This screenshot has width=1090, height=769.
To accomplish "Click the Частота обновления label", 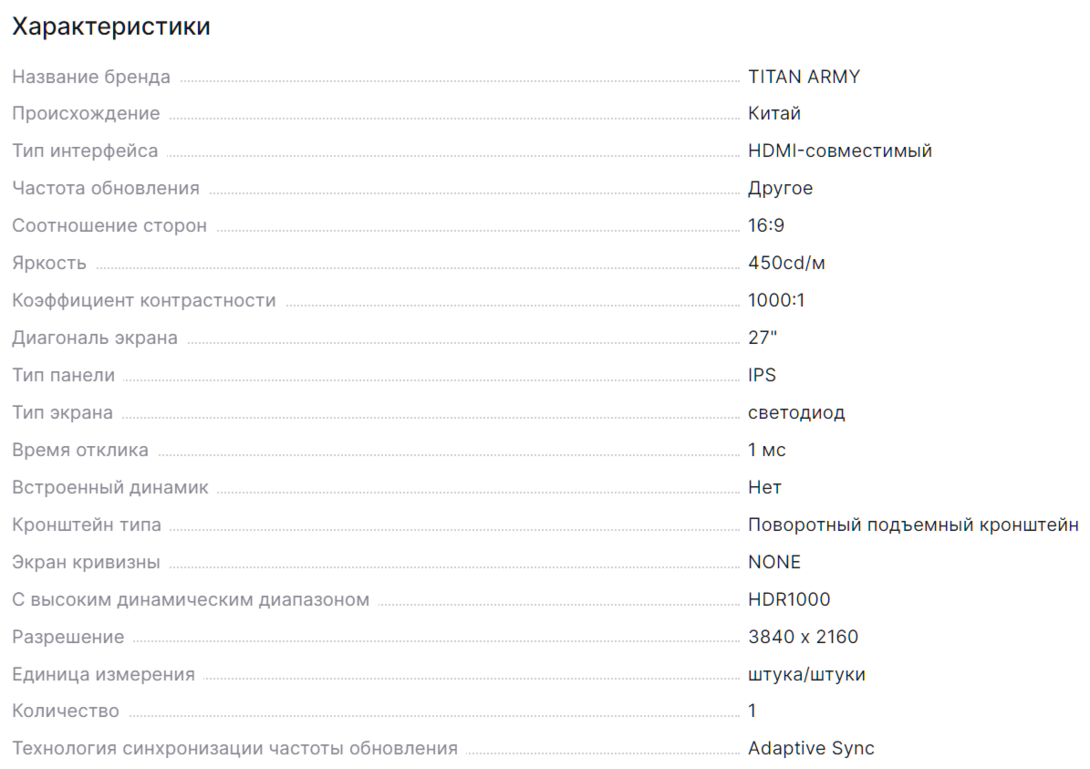I will 106,188.
